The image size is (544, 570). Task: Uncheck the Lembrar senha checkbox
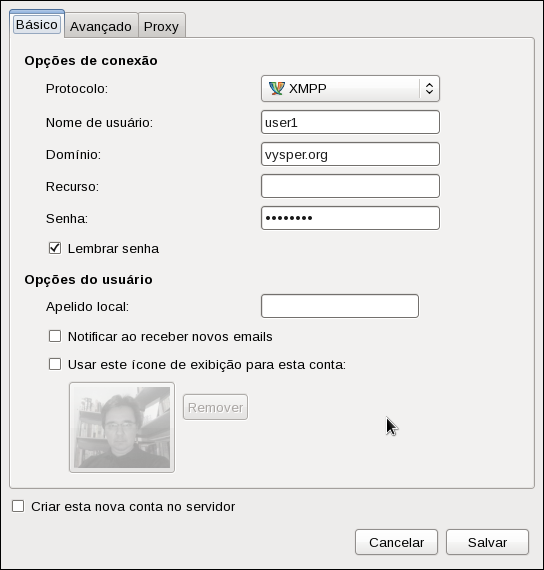[x=55, y=248]
